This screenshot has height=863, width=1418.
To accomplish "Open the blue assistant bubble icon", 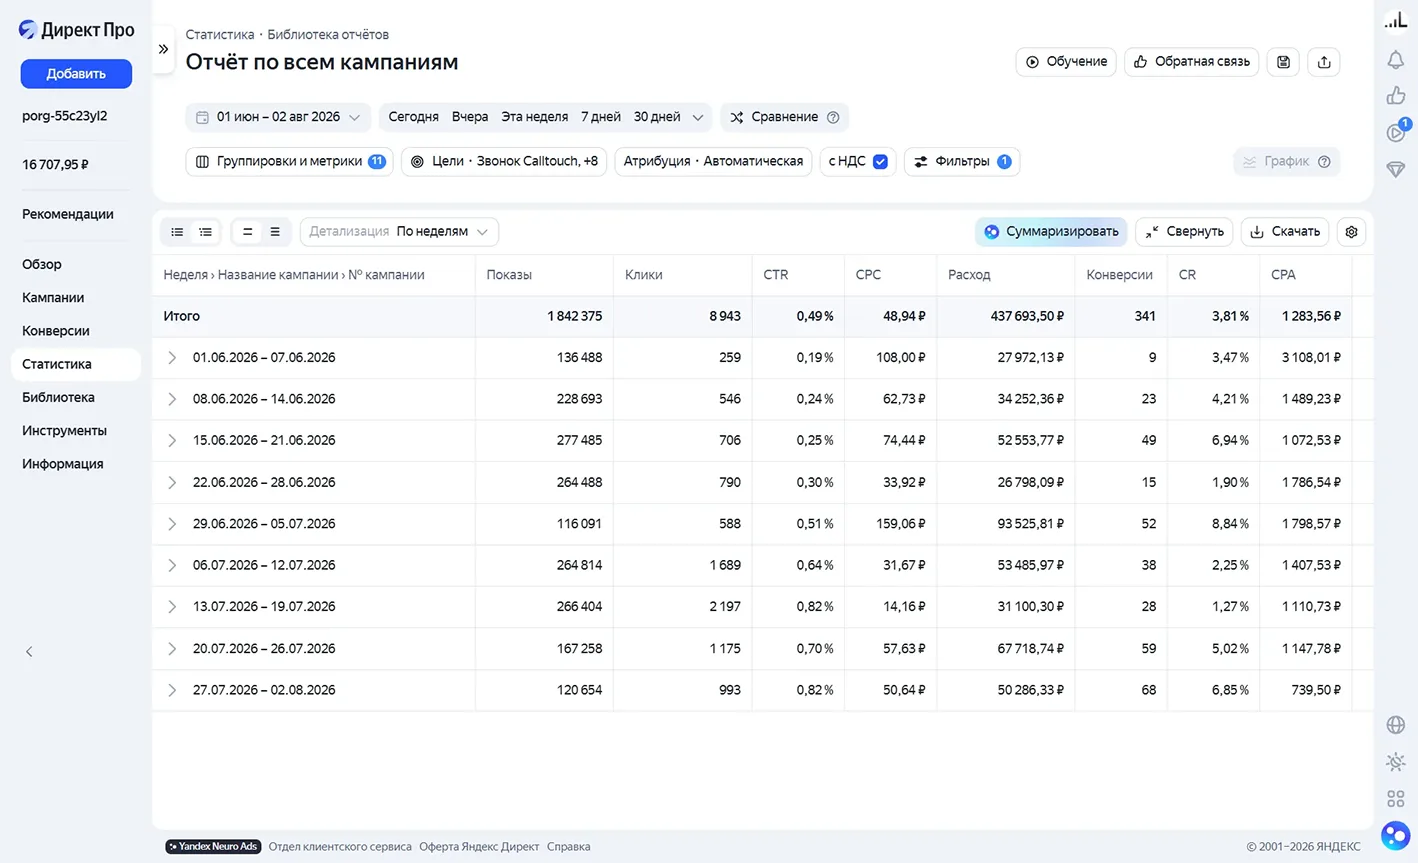I will [x=1396, y=835].
